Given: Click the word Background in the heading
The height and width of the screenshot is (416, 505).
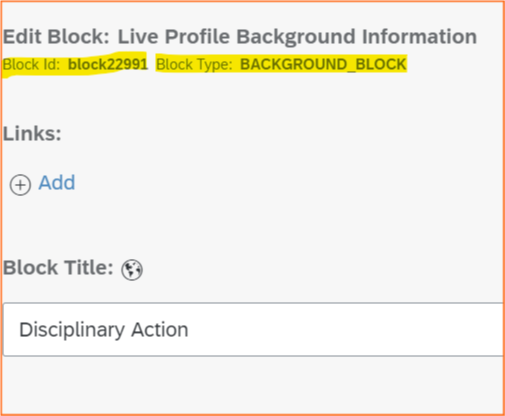Looking at the screenshot, I should [296, 37].
